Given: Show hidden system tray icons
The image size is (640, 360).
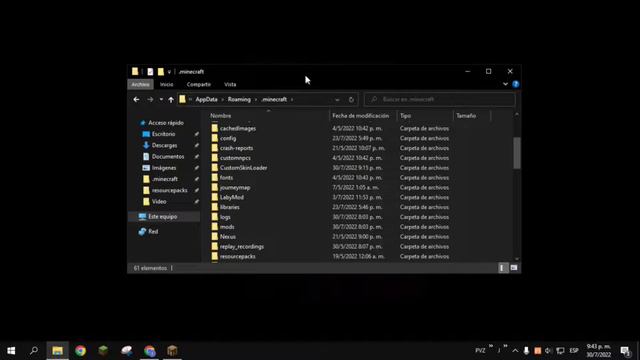Looking at the screenshot, I should tap(515, 351).
